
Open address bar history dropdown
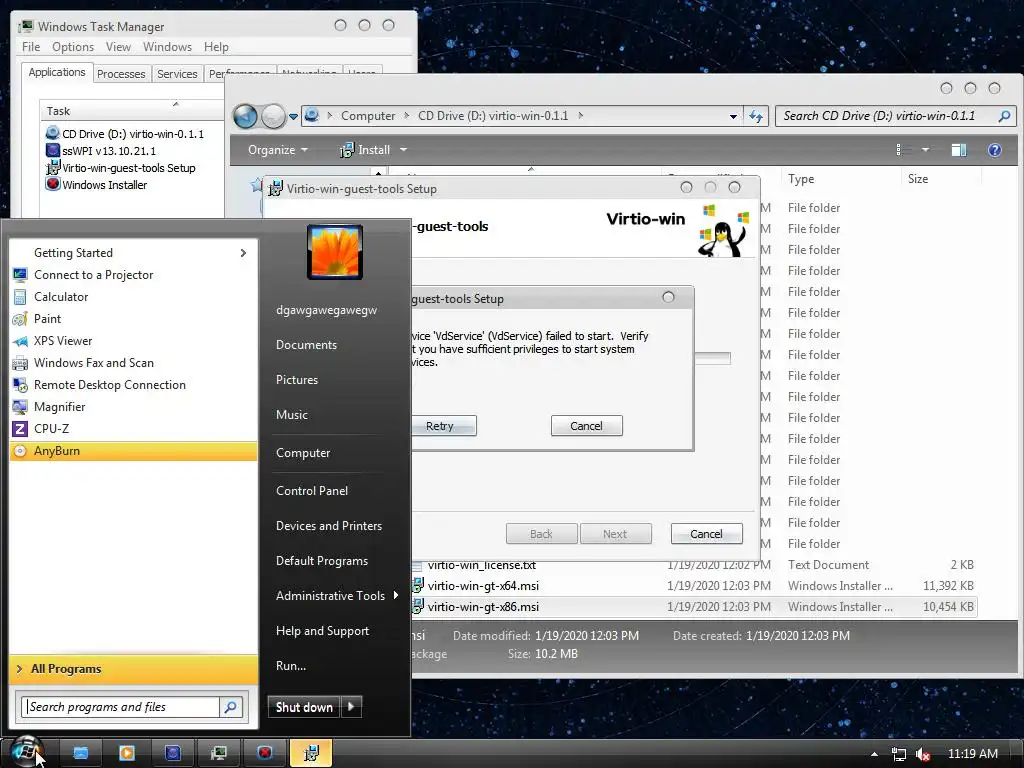point(733,116)
